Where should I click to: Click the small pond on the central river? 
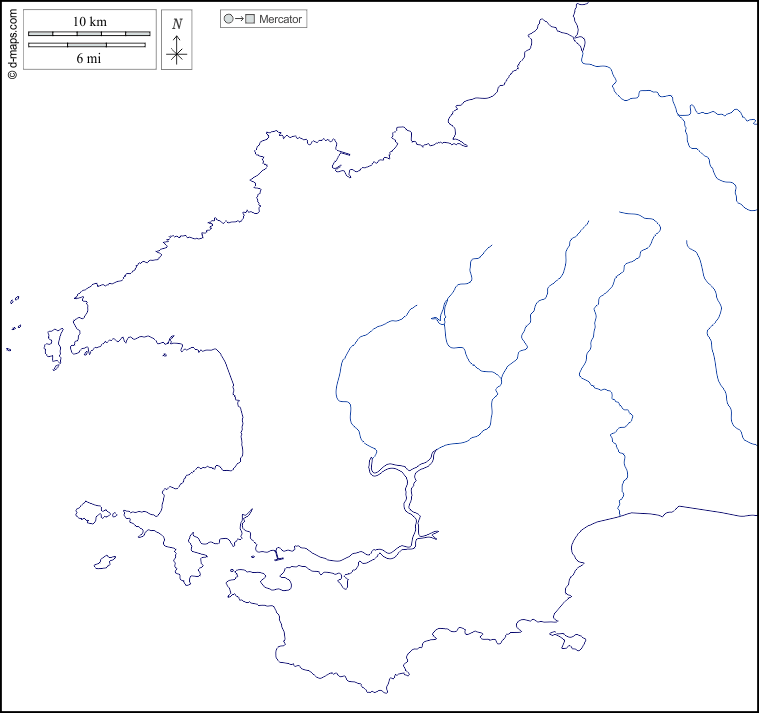(436, 321)
